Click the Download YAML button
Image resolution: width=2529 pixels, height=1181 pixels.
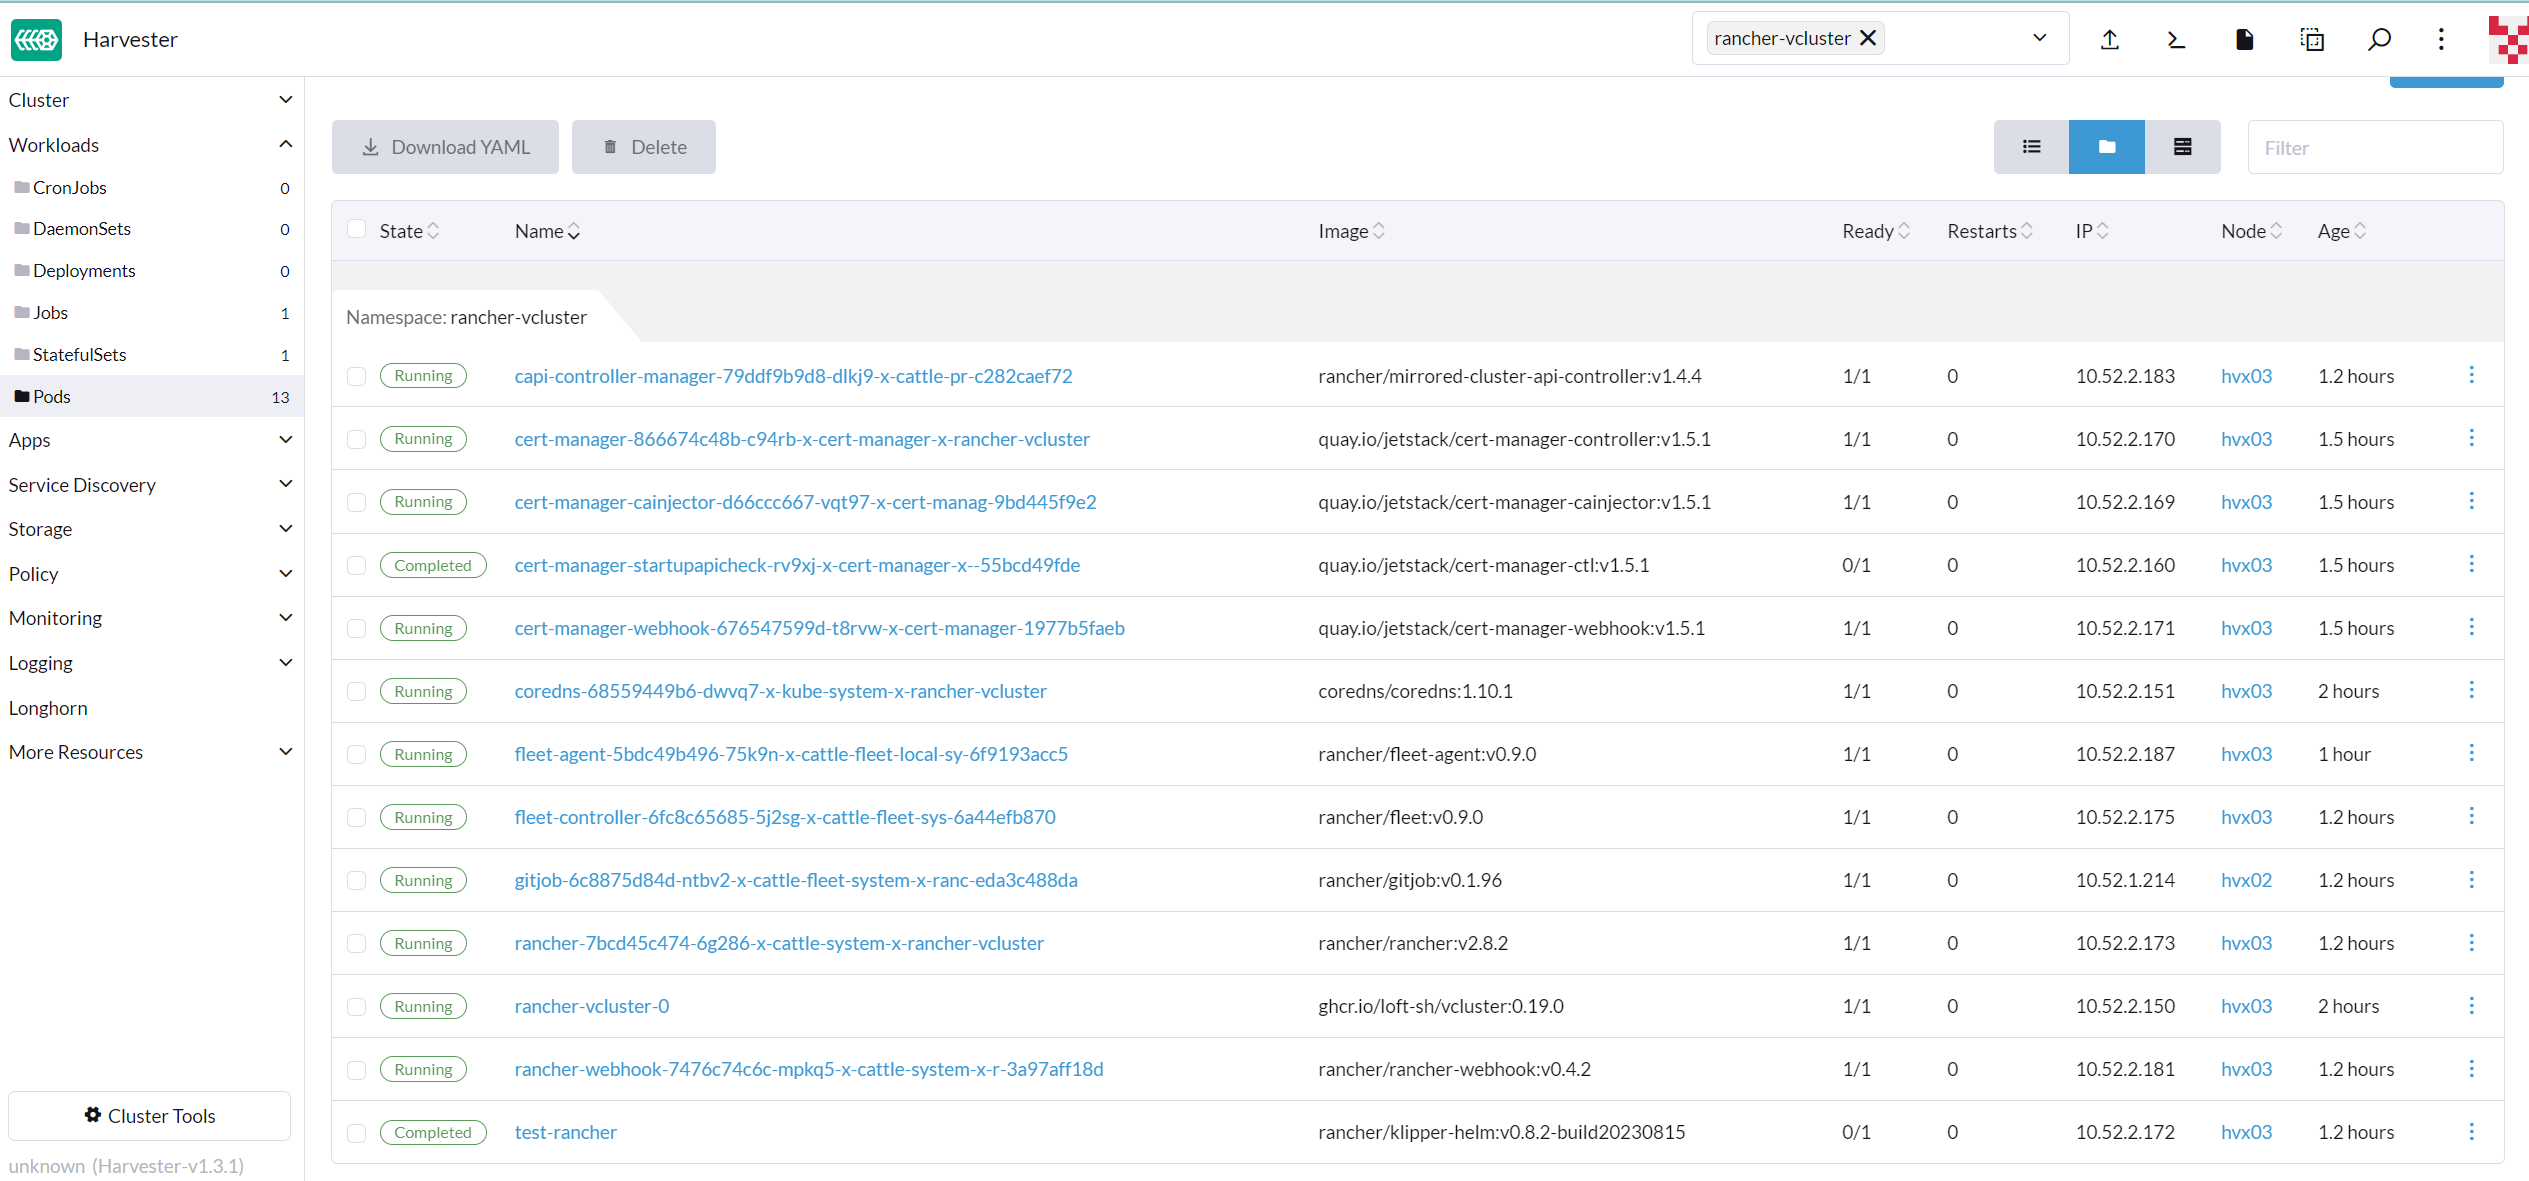445,147
